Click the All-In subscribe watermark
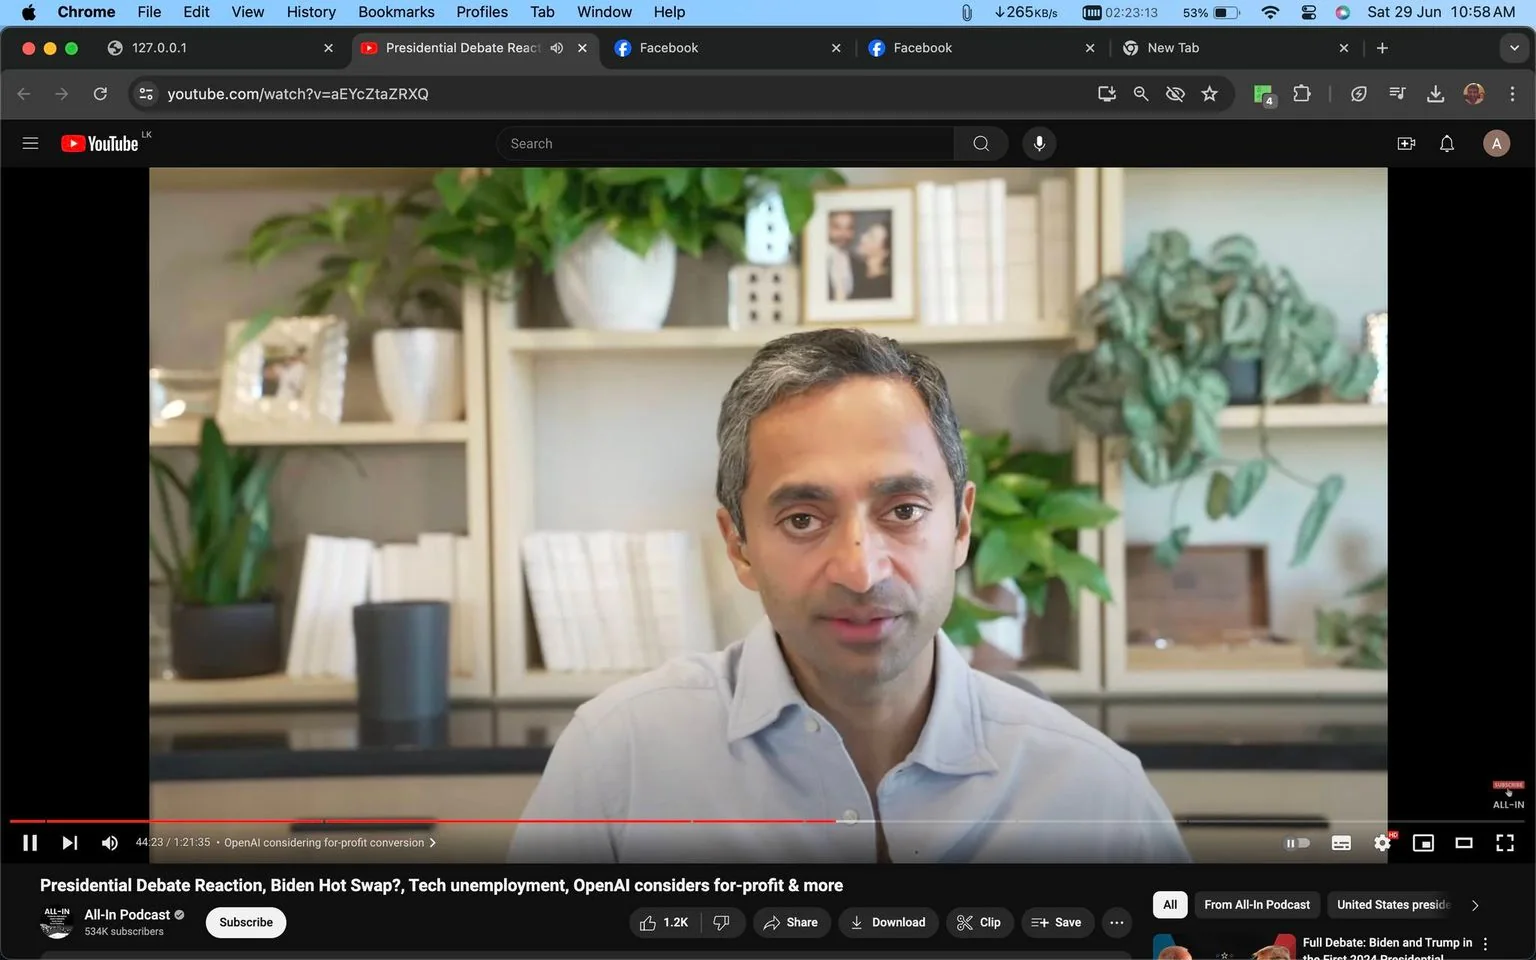Viewport: 1536px width, 960px height. [1508, 795]
